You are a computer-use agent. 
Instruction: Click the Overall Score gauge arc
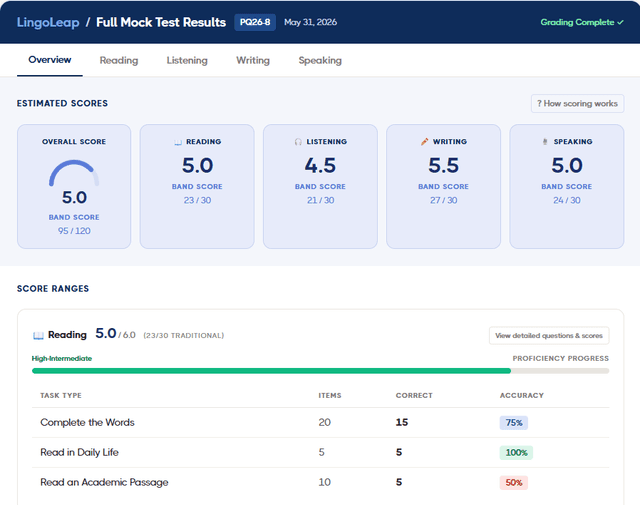pyautogui.click(x=74, y=173)
